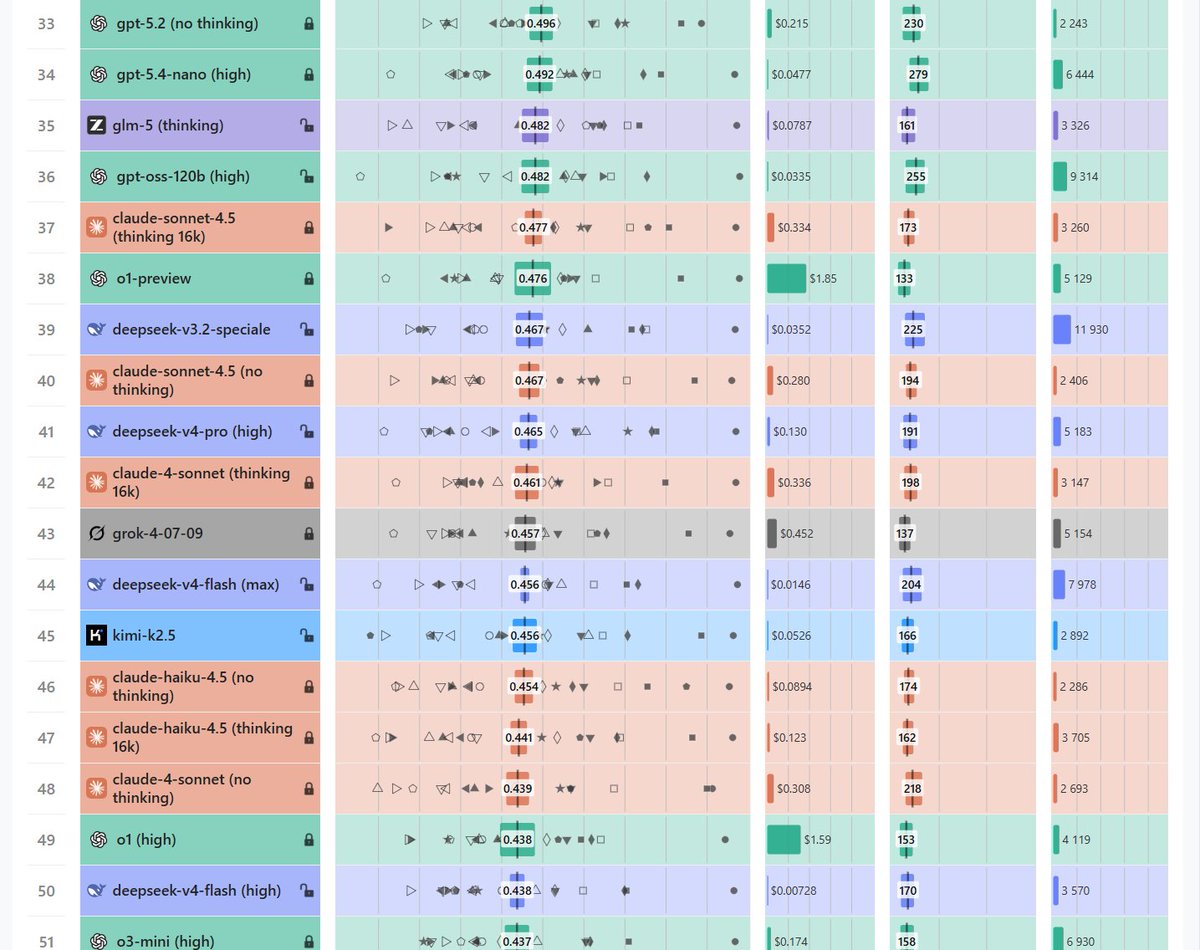This screenshot has width=1200, height=950.
Task: Click the open lock on kimi-k2.5 row
Action: point(307,635)
